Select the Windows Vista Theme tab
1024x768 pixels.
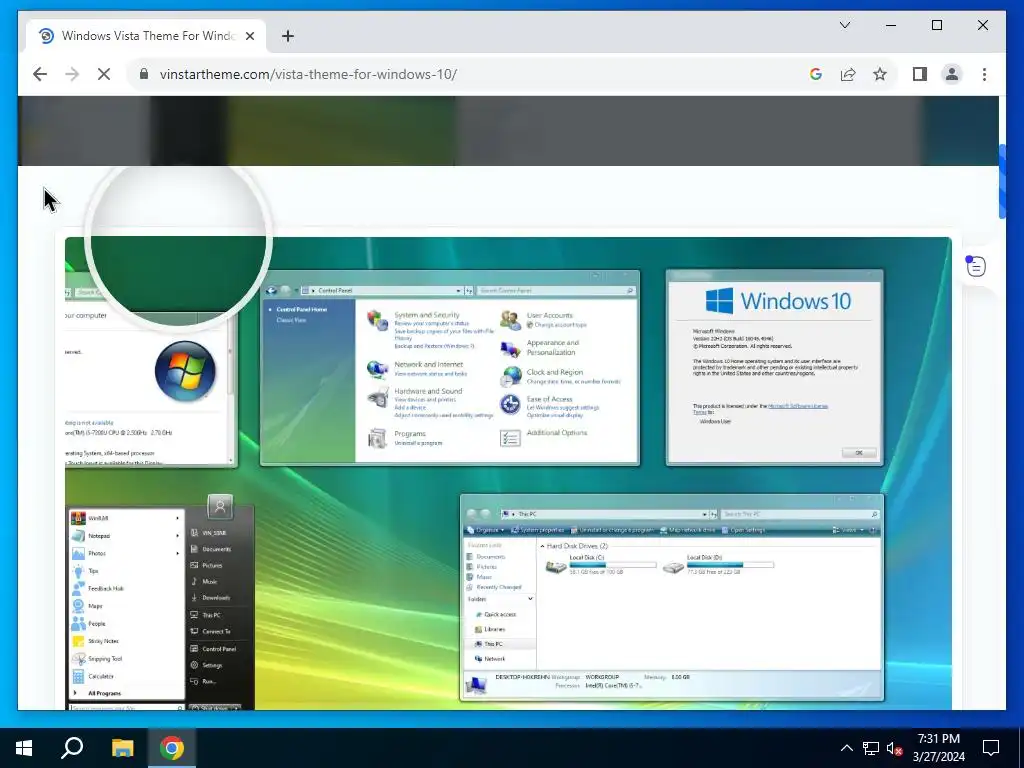[146, 36]
